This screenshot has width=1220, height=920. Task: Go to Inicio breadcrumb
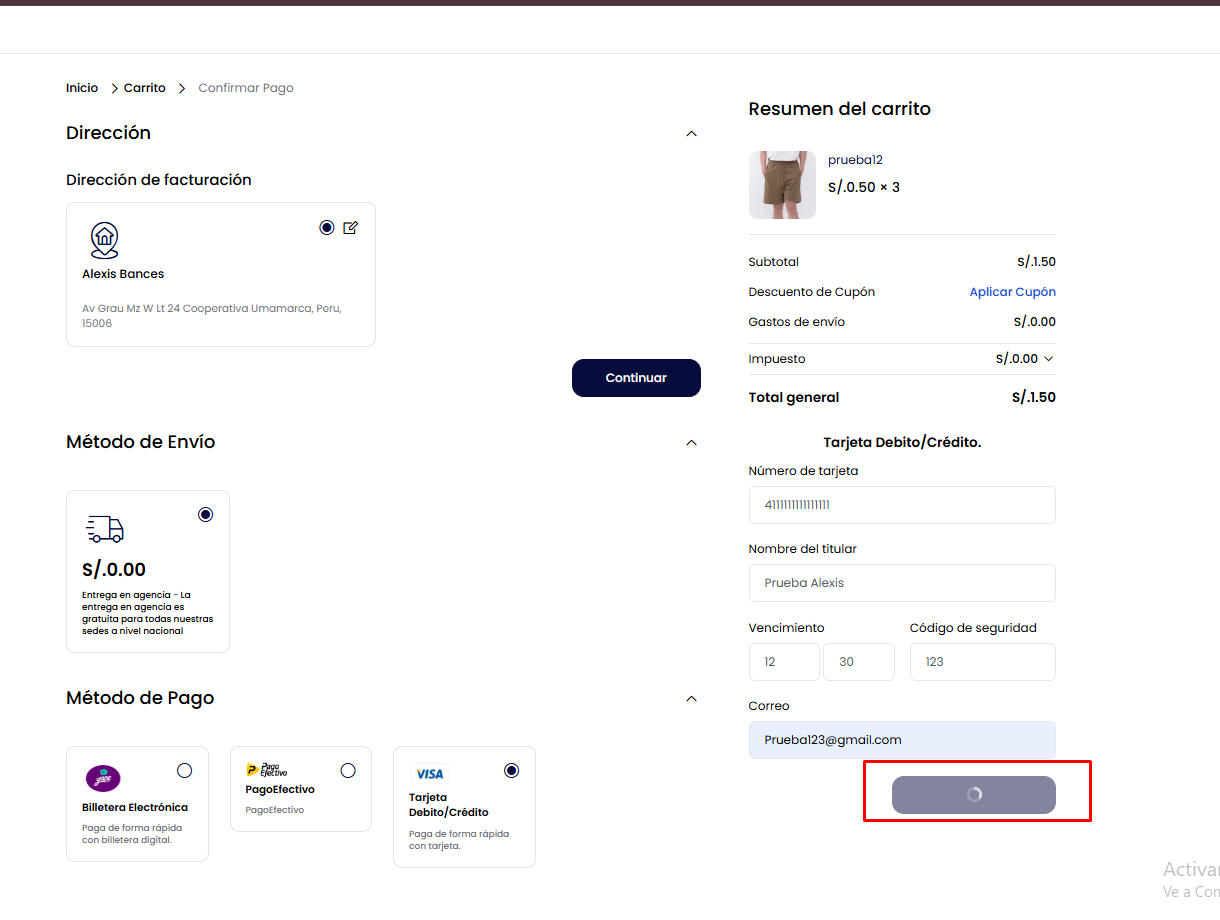coord(82,88)
